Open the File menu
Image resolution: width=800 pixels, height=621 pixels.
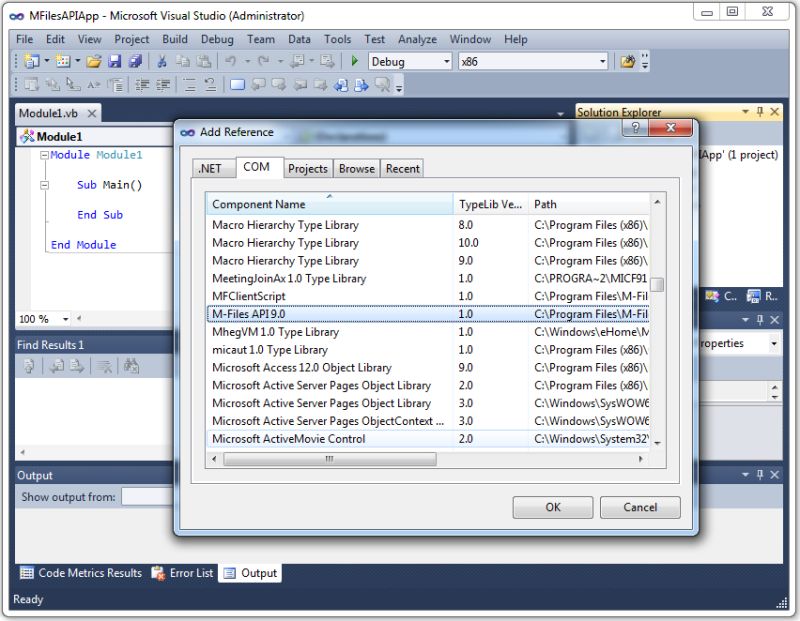(24, 39)
